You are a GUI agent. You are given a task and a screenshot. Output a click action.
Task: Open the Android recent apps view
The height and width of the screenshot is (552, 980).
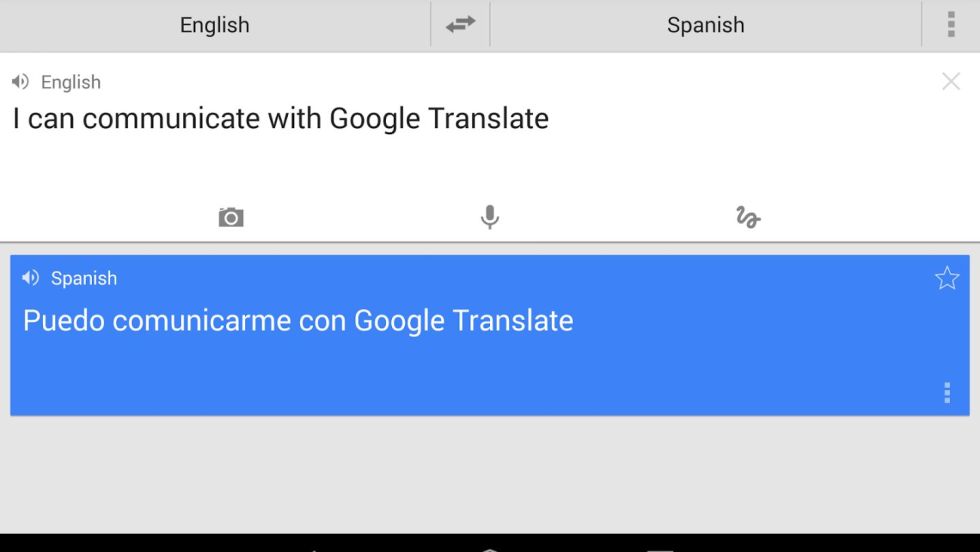pos(660,547)
